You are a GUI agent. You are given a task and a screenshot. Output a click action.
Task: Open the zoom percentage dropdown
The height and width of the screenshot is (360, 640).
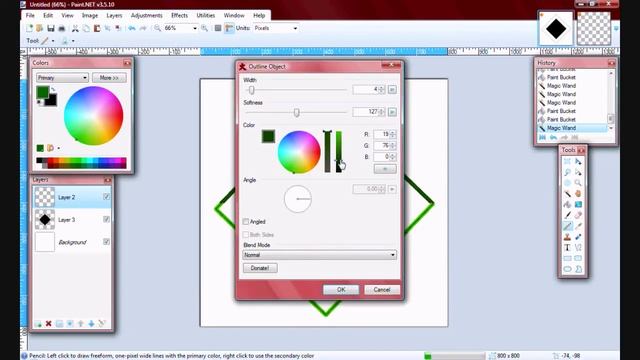[195, 28]
